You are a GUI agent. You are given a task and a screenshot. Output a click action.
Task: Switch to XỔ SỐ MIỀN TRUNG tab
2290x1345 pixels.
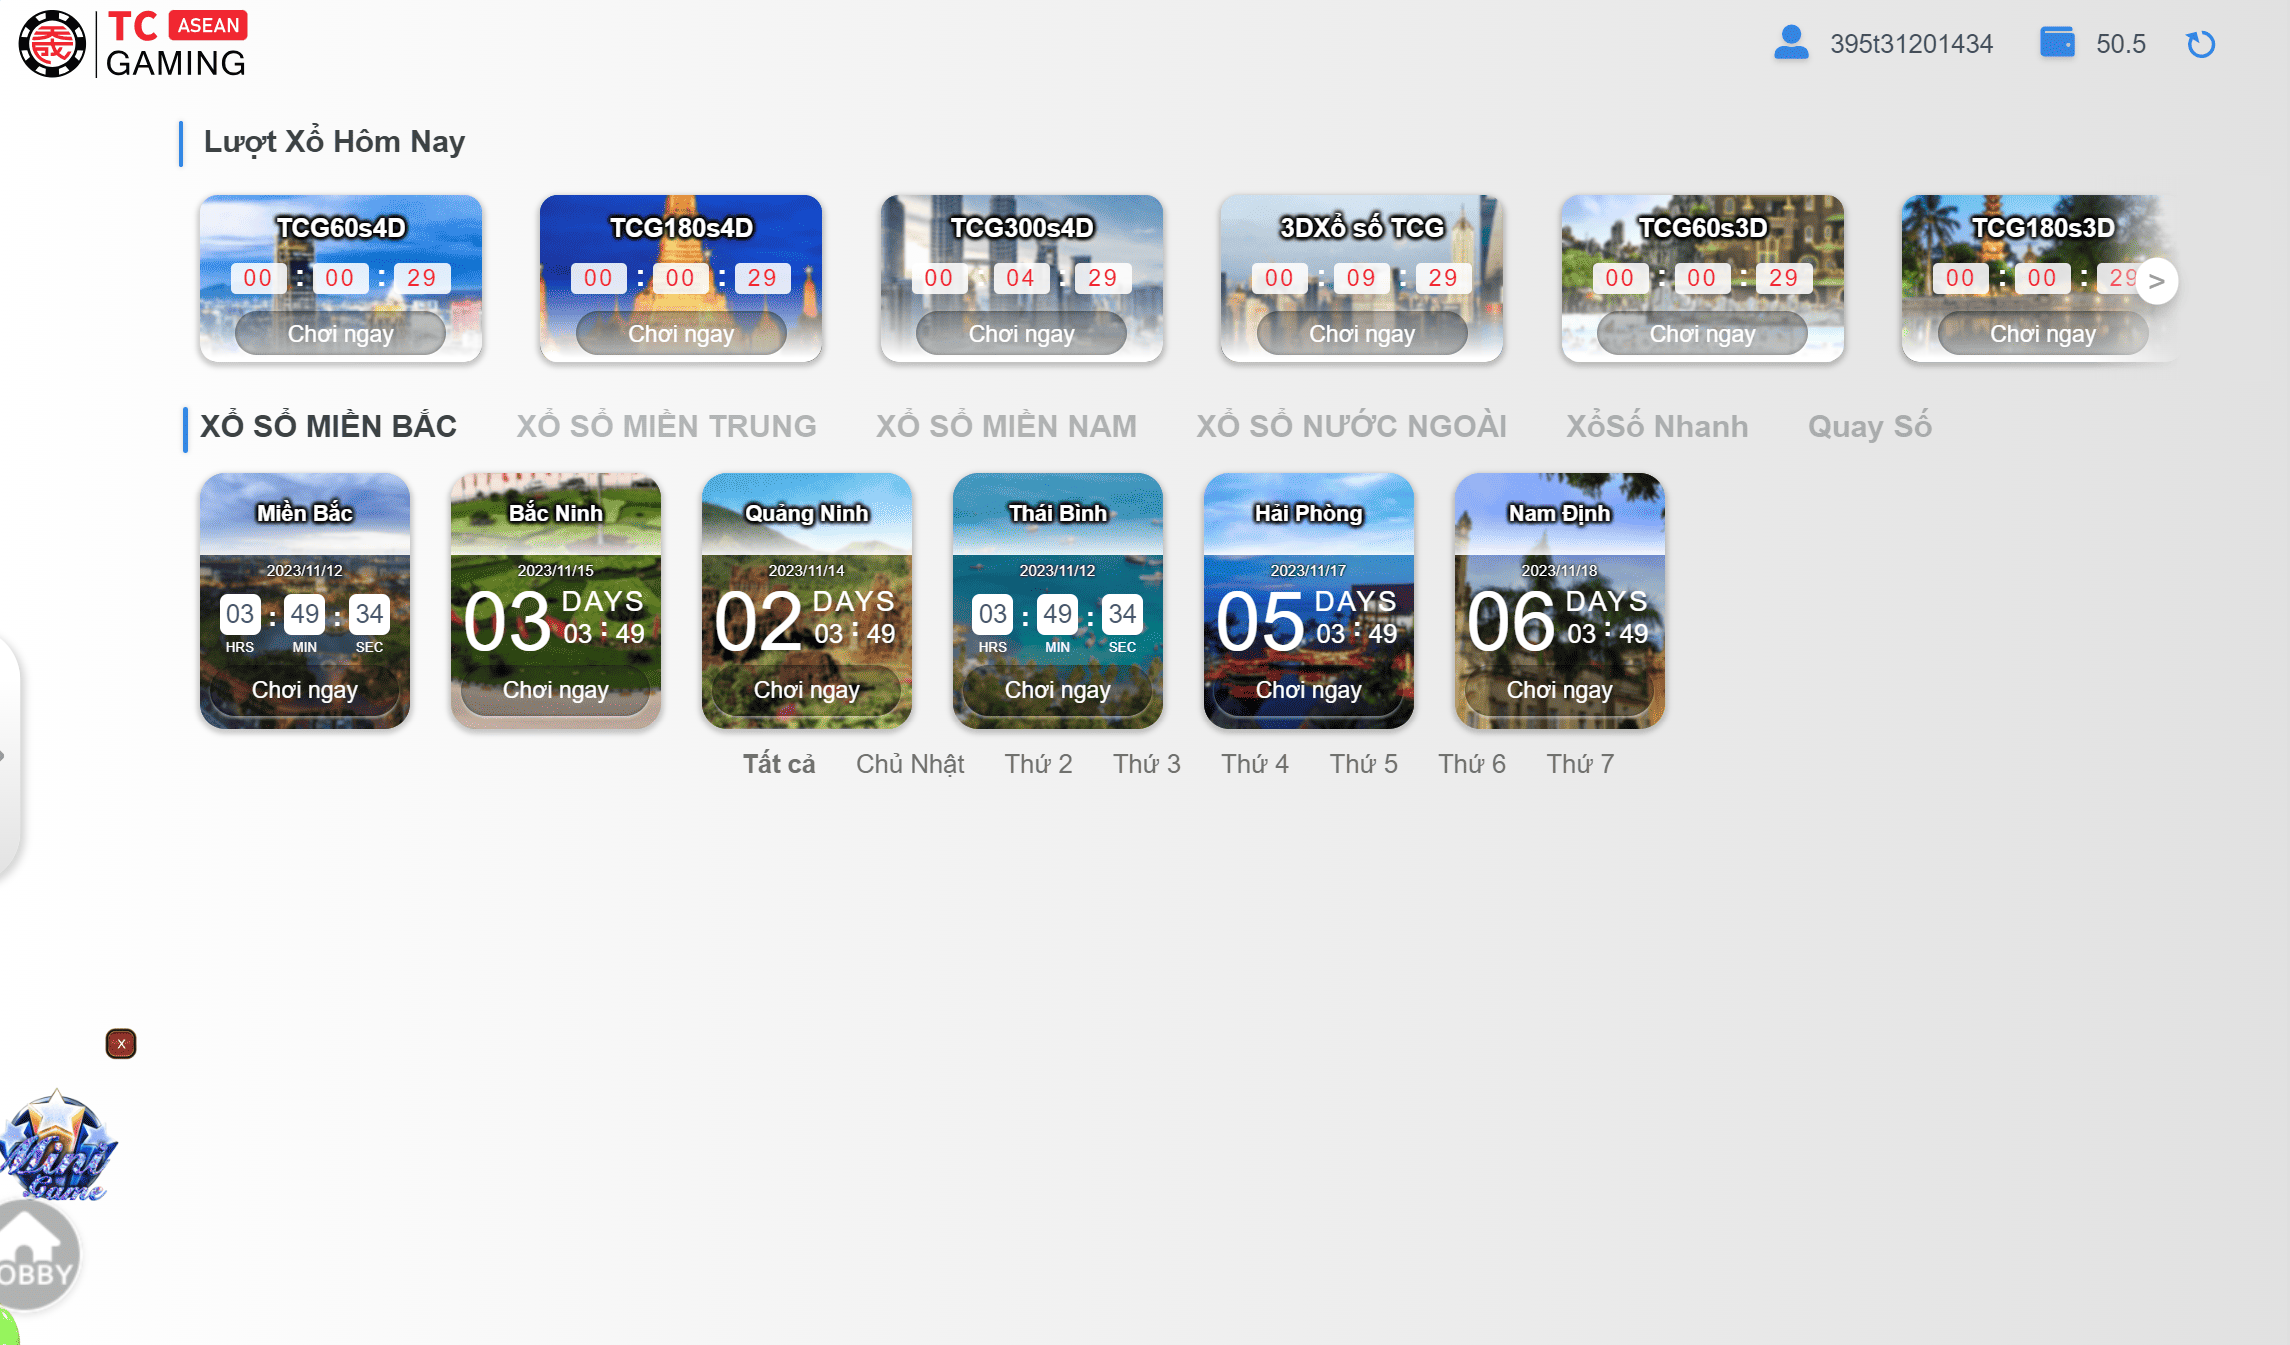coord(666,427)
